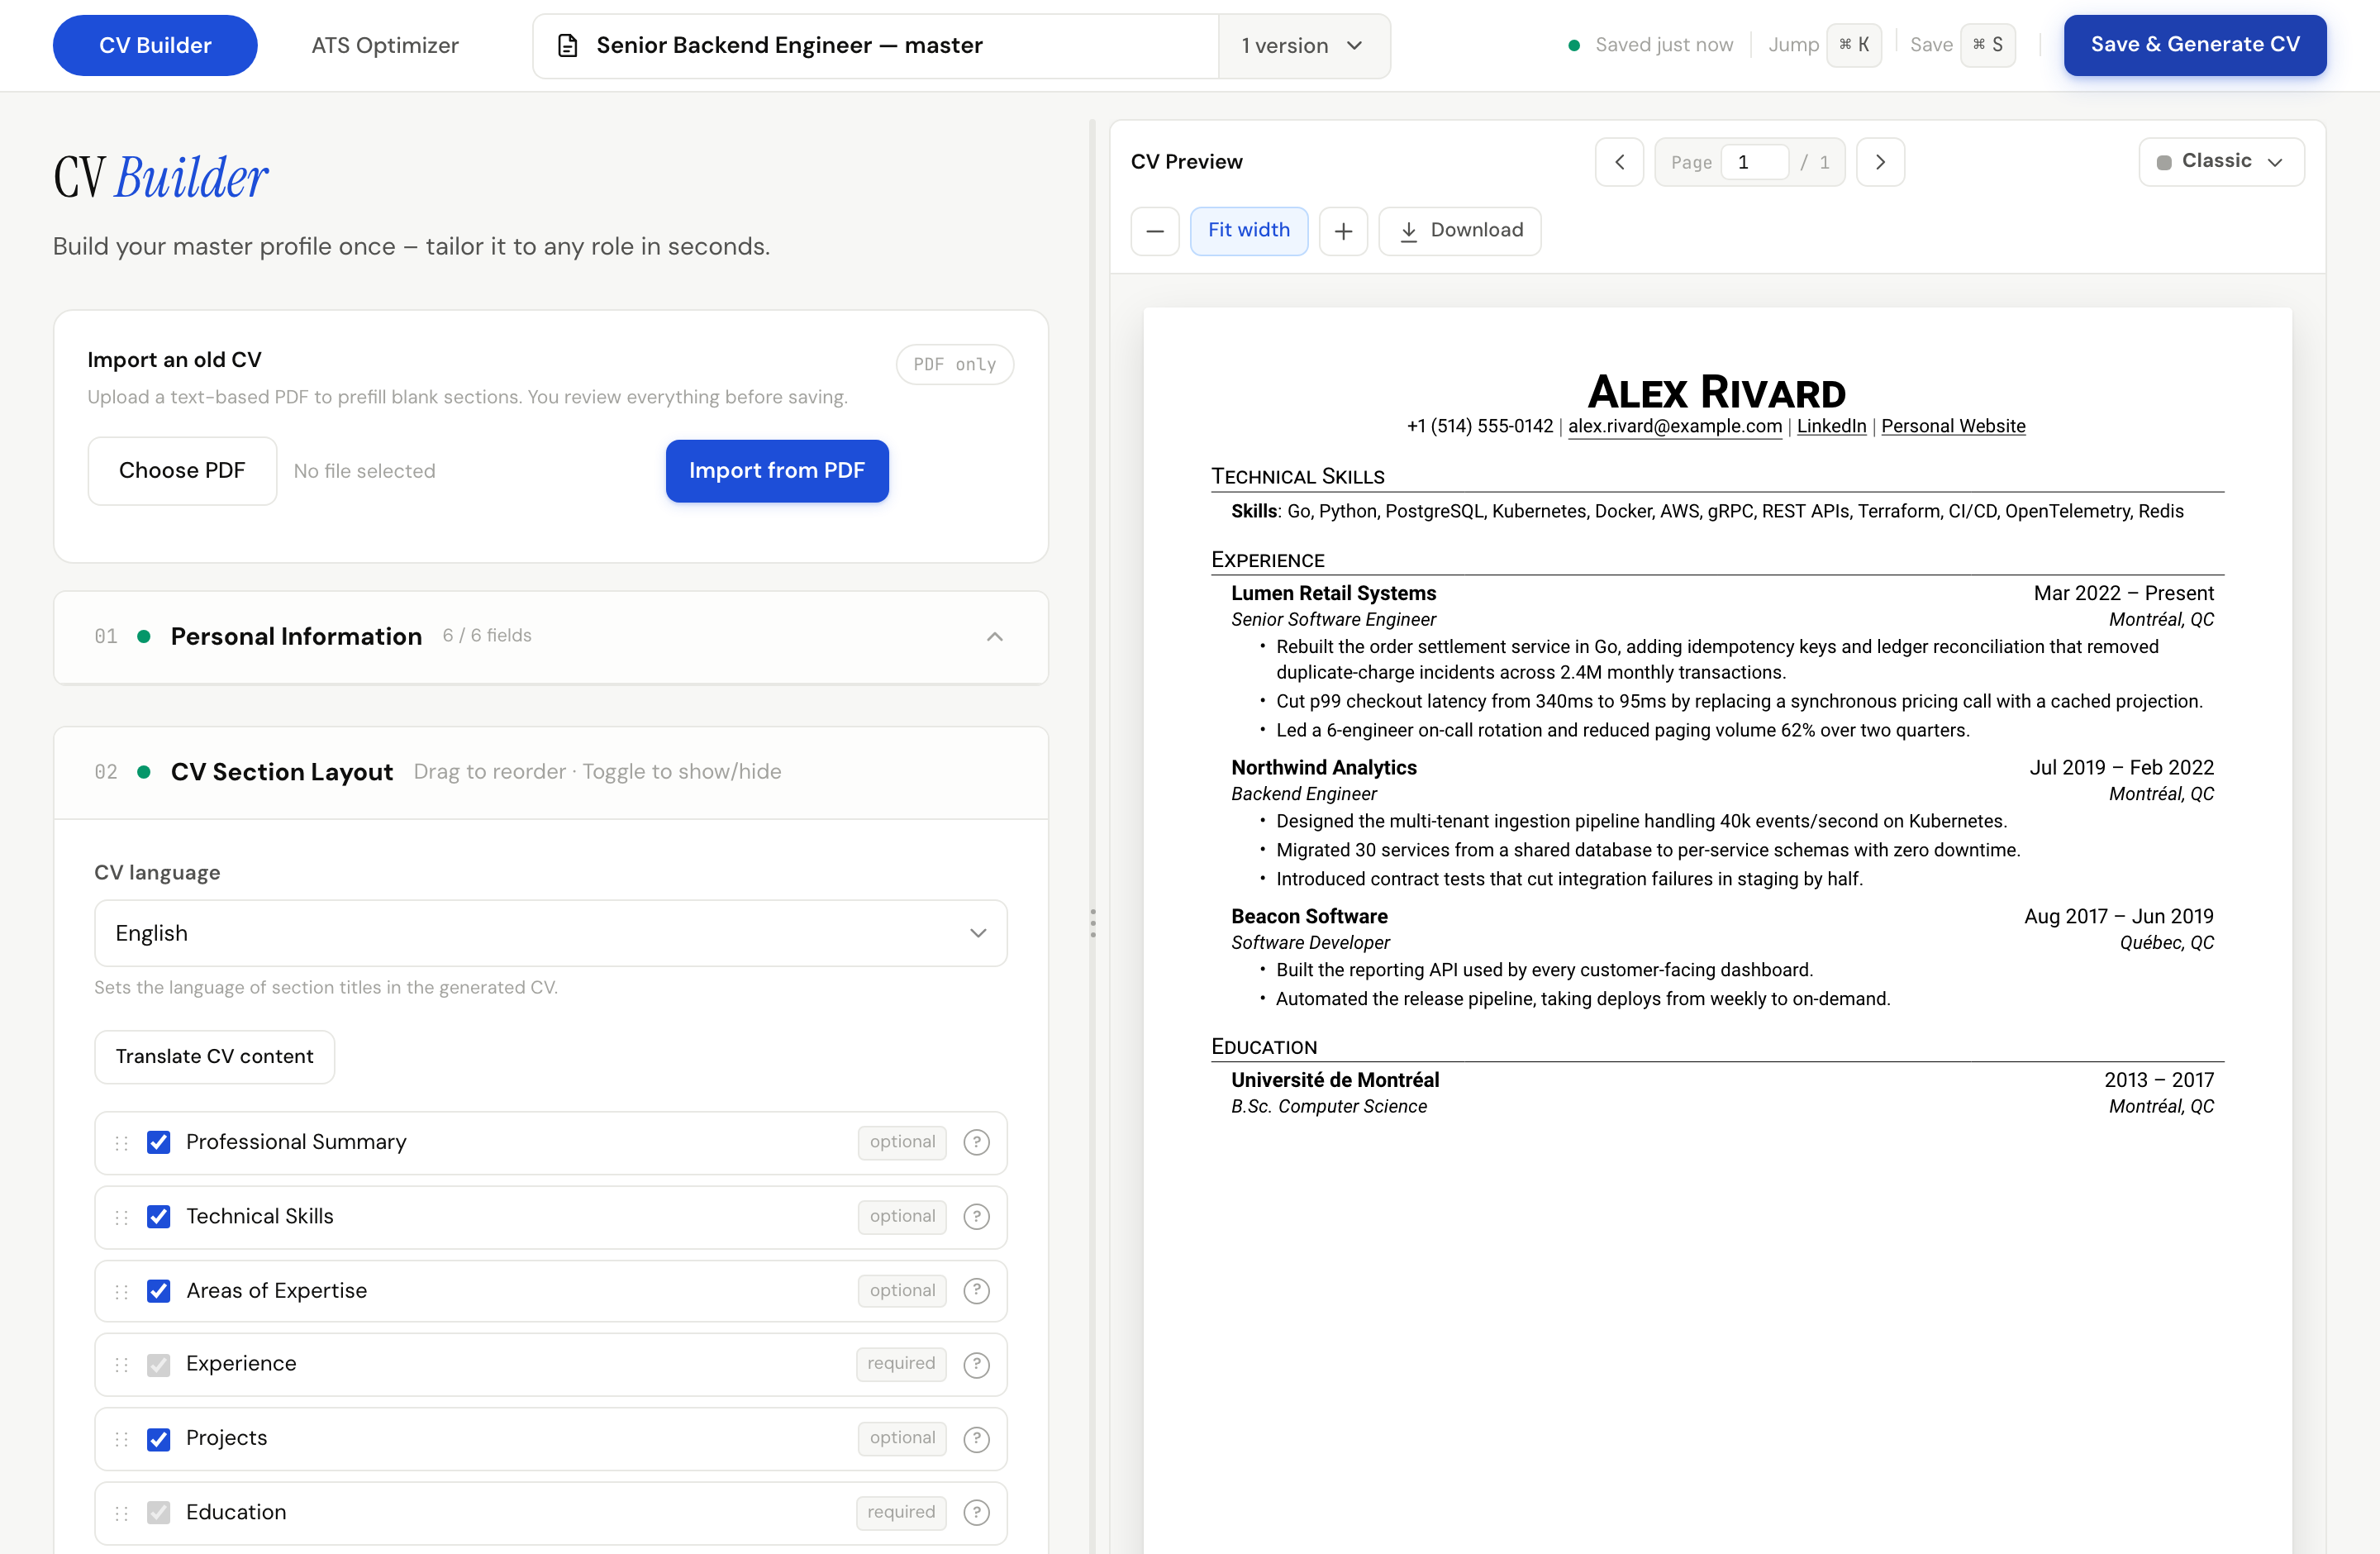
Task: Open the Classic template dropdown
Action: [2221, 162]
